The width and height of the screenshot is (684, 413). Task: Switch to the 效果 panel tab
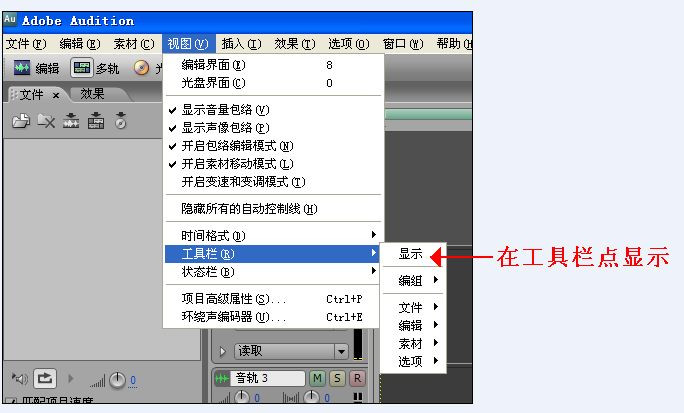click(92, 94)
